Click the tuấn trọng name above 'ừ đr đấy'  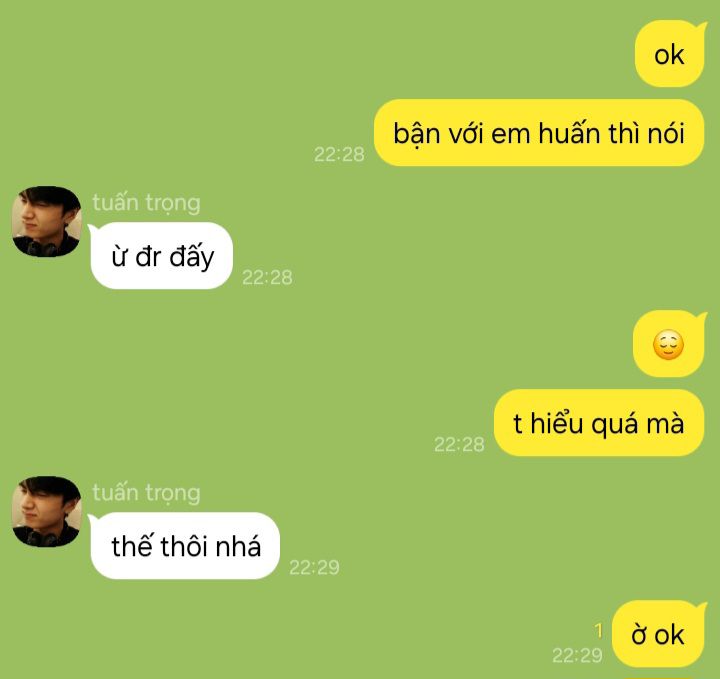click(x=146, y=202)
